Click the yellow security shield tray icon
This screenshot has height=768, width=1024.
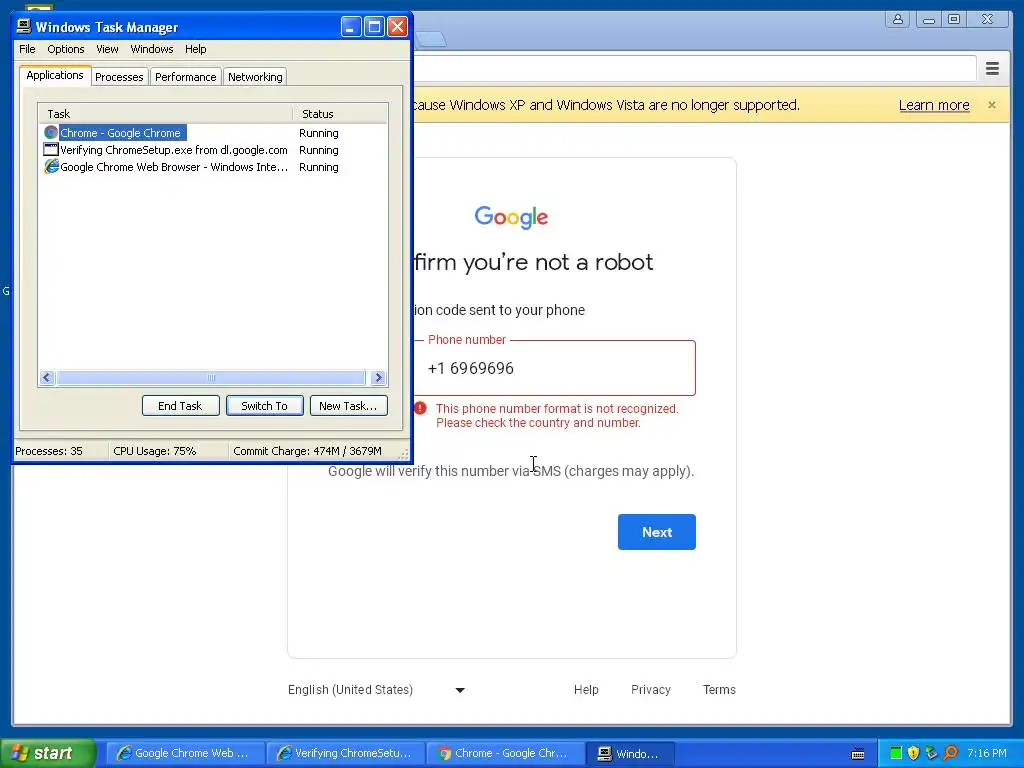tap(914, 753)
